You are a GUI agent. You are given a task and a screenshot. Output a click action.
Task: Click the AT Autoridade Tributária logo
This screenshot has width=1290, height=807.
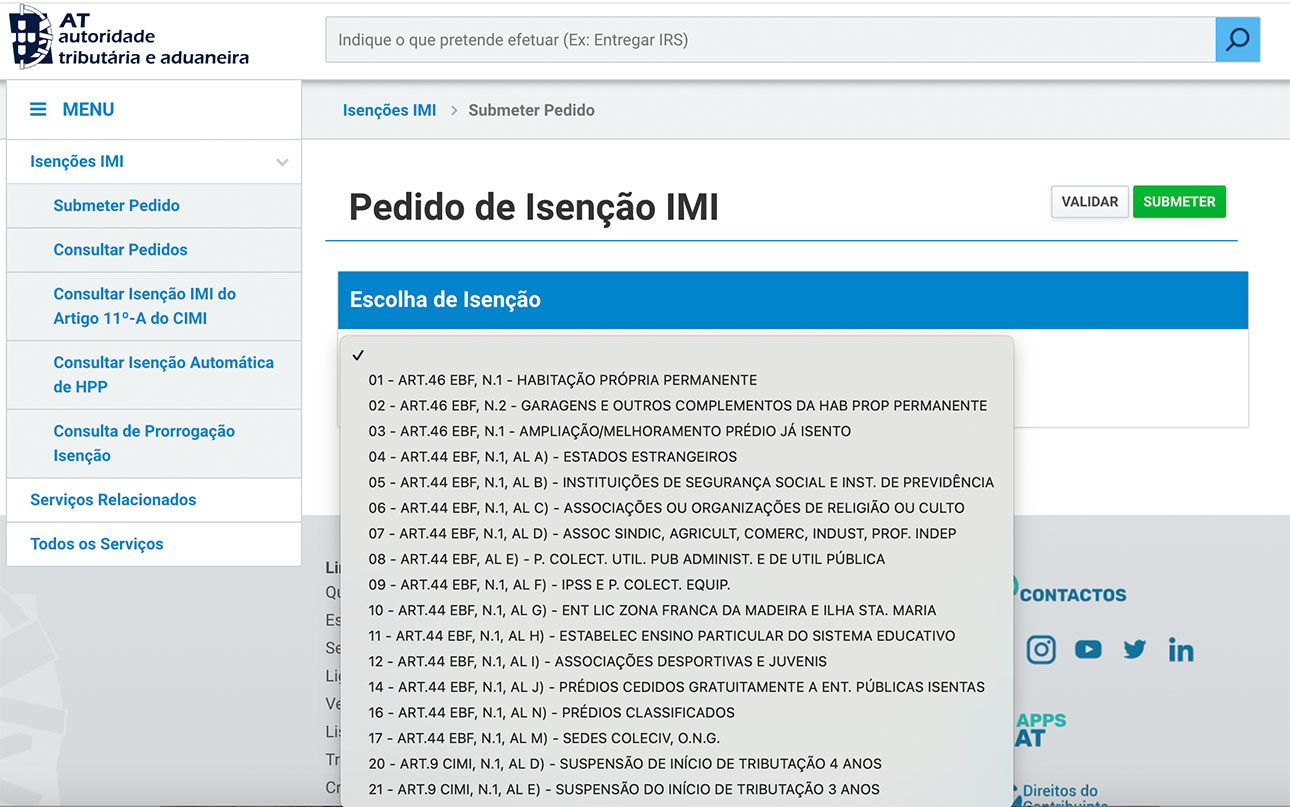129,37
